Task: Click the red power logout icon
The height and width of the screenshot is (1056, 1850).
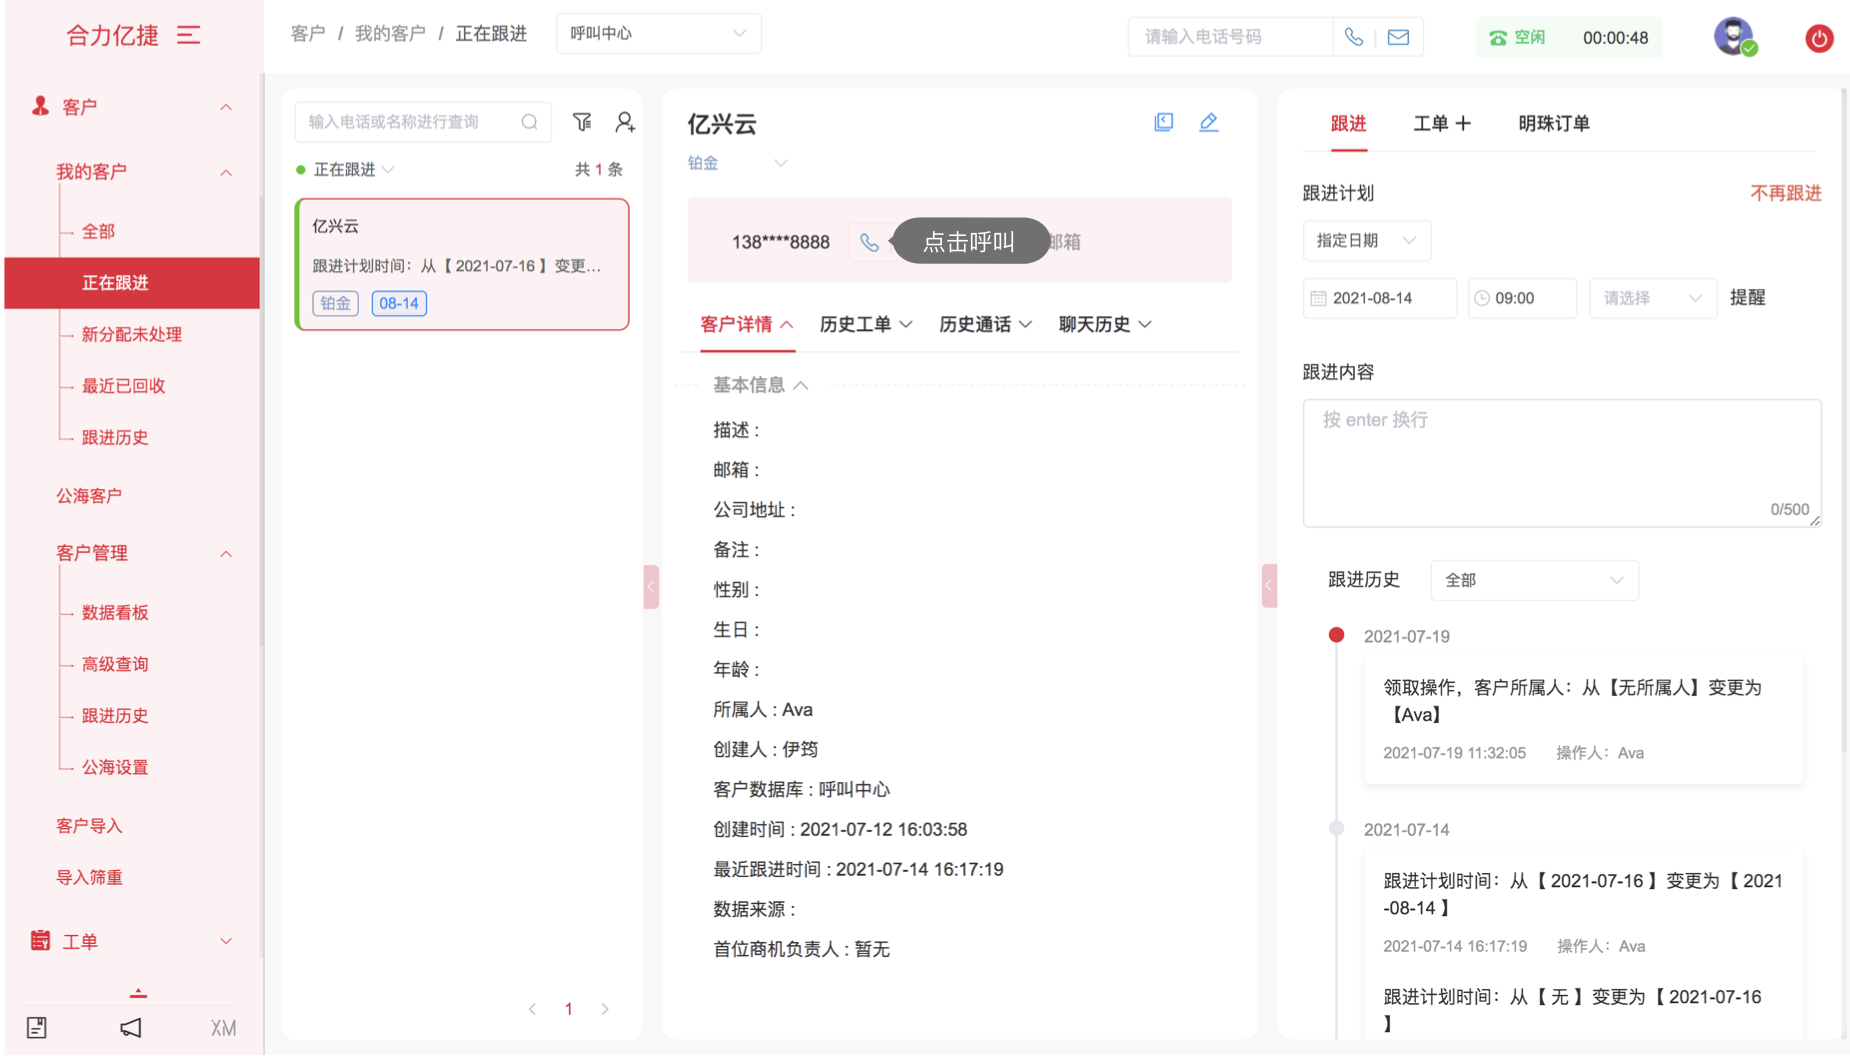Action: [x=1818, y=38]
